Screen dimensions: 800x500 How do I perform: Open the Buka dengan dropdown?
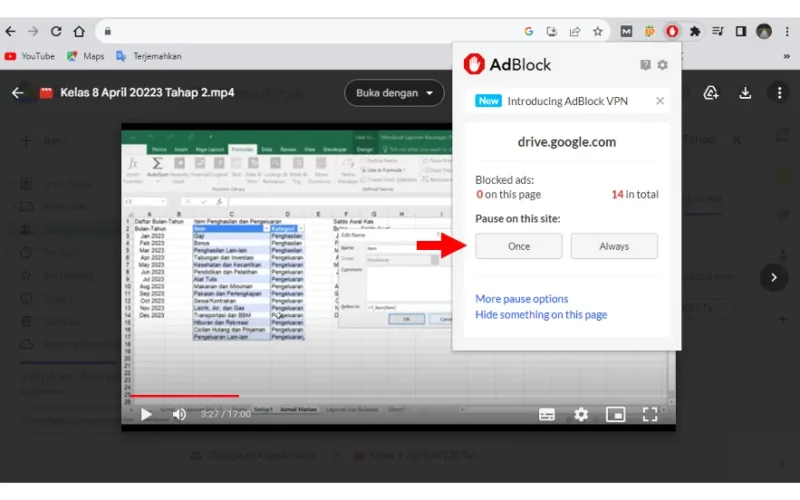(x=394, y=93)
